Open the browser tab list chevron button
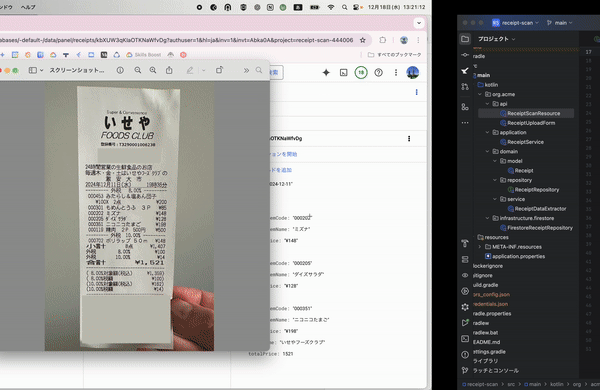 click(x=419, y=23)
